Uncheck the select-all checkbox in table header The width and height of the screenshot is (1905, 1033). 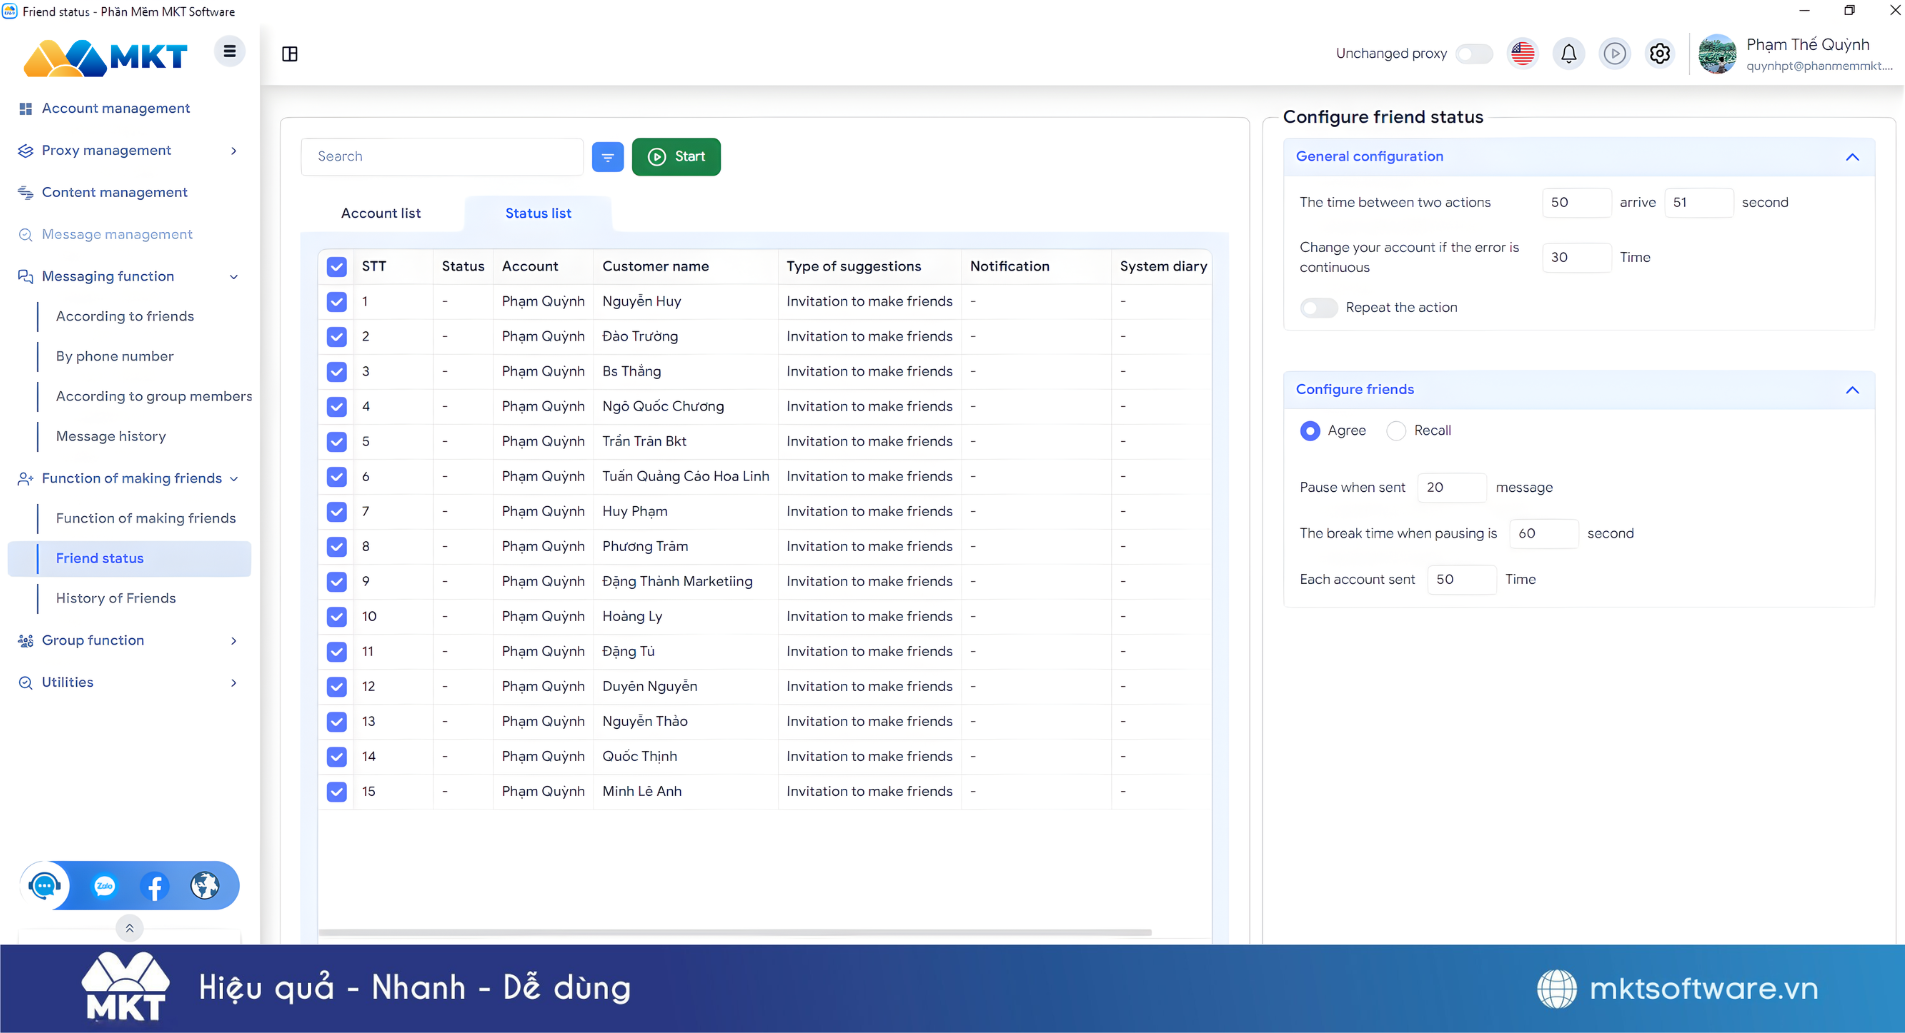pyautogui.click(x=337, y=267)
